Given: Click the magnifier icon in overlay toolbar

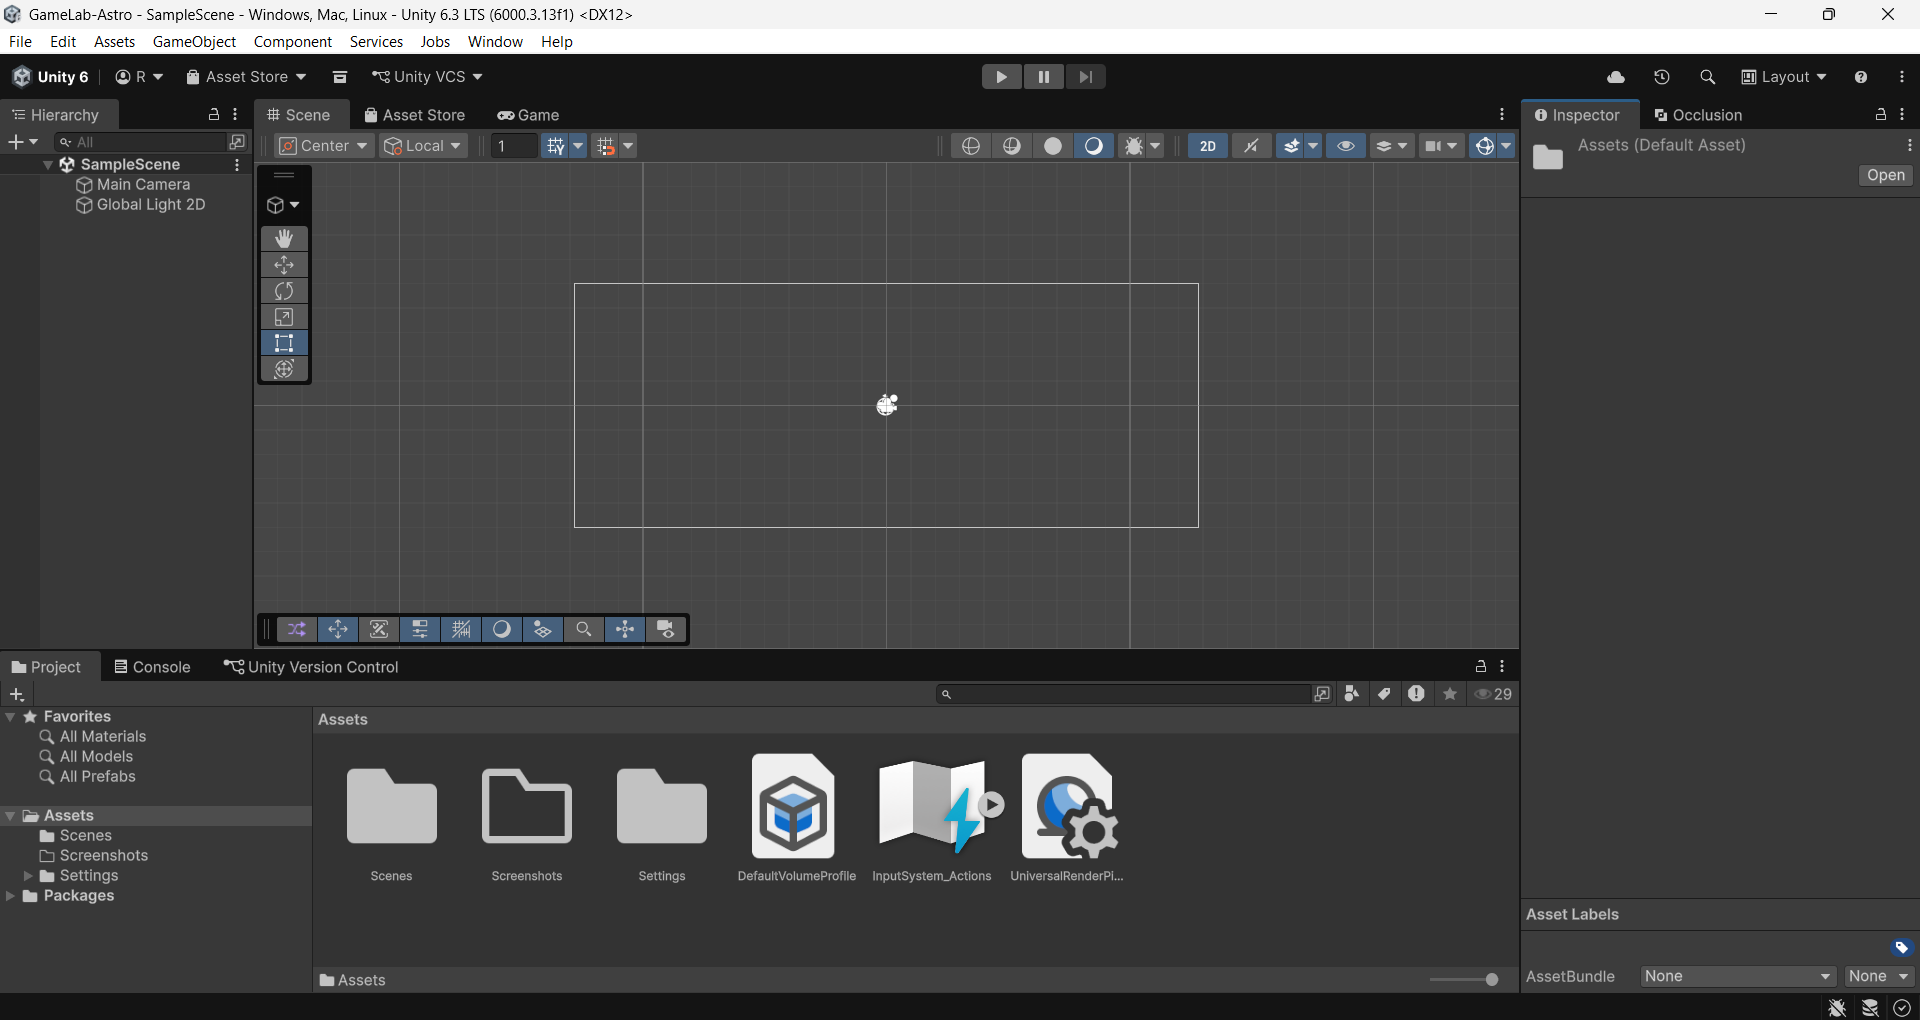Looking at the screenshot, I should [x=584, y=629].
